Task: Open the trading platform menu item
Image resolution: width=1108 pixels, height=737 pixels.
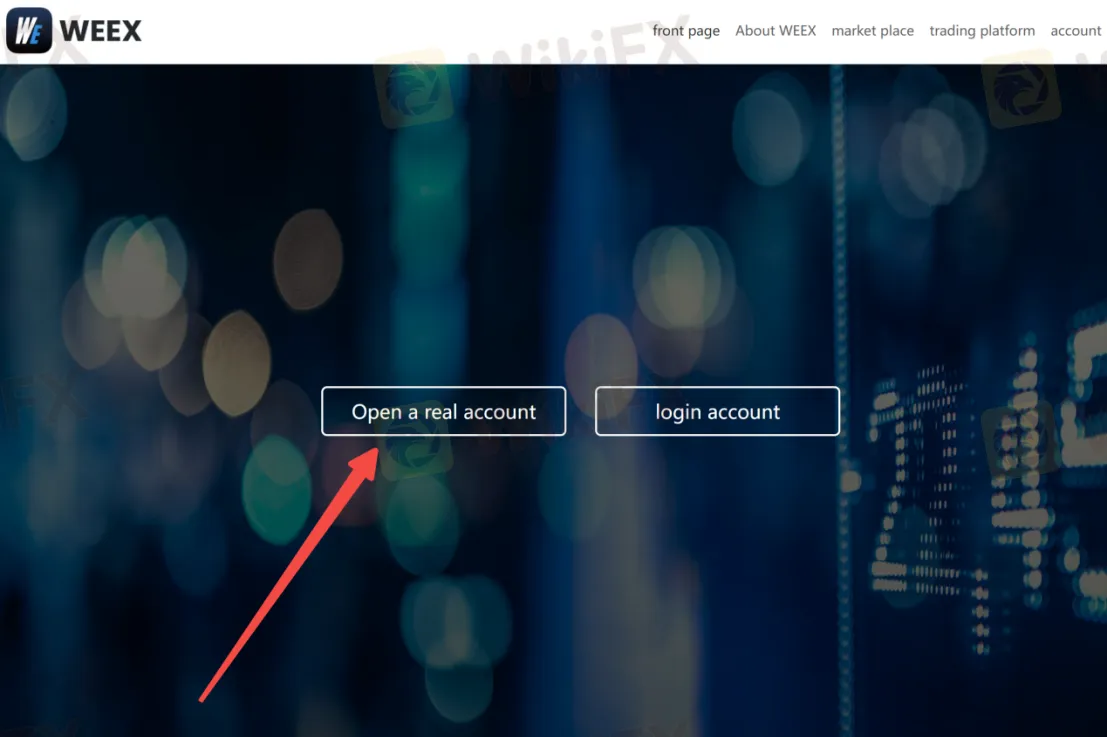Action: [982, 31]
